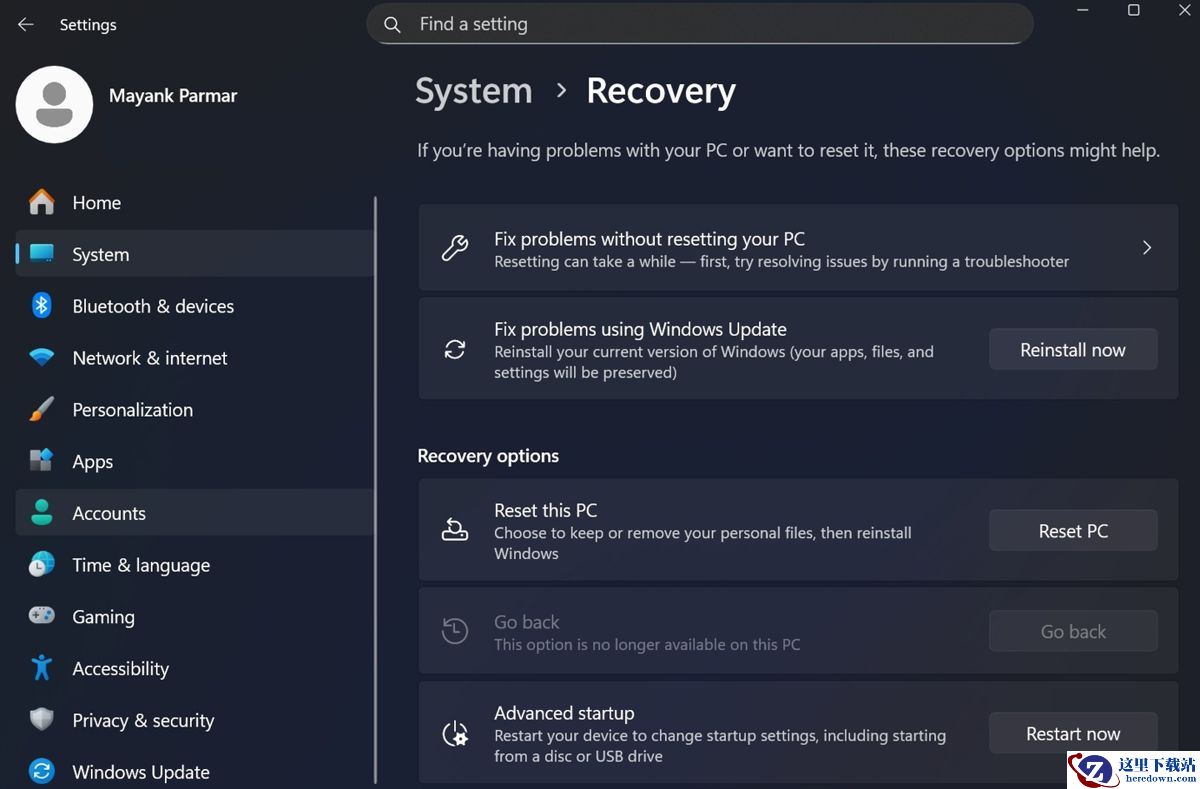The width and height of the screenshot is (1200, 789).
Task: Click the search magnifier icon
Action: coord(392,25)
